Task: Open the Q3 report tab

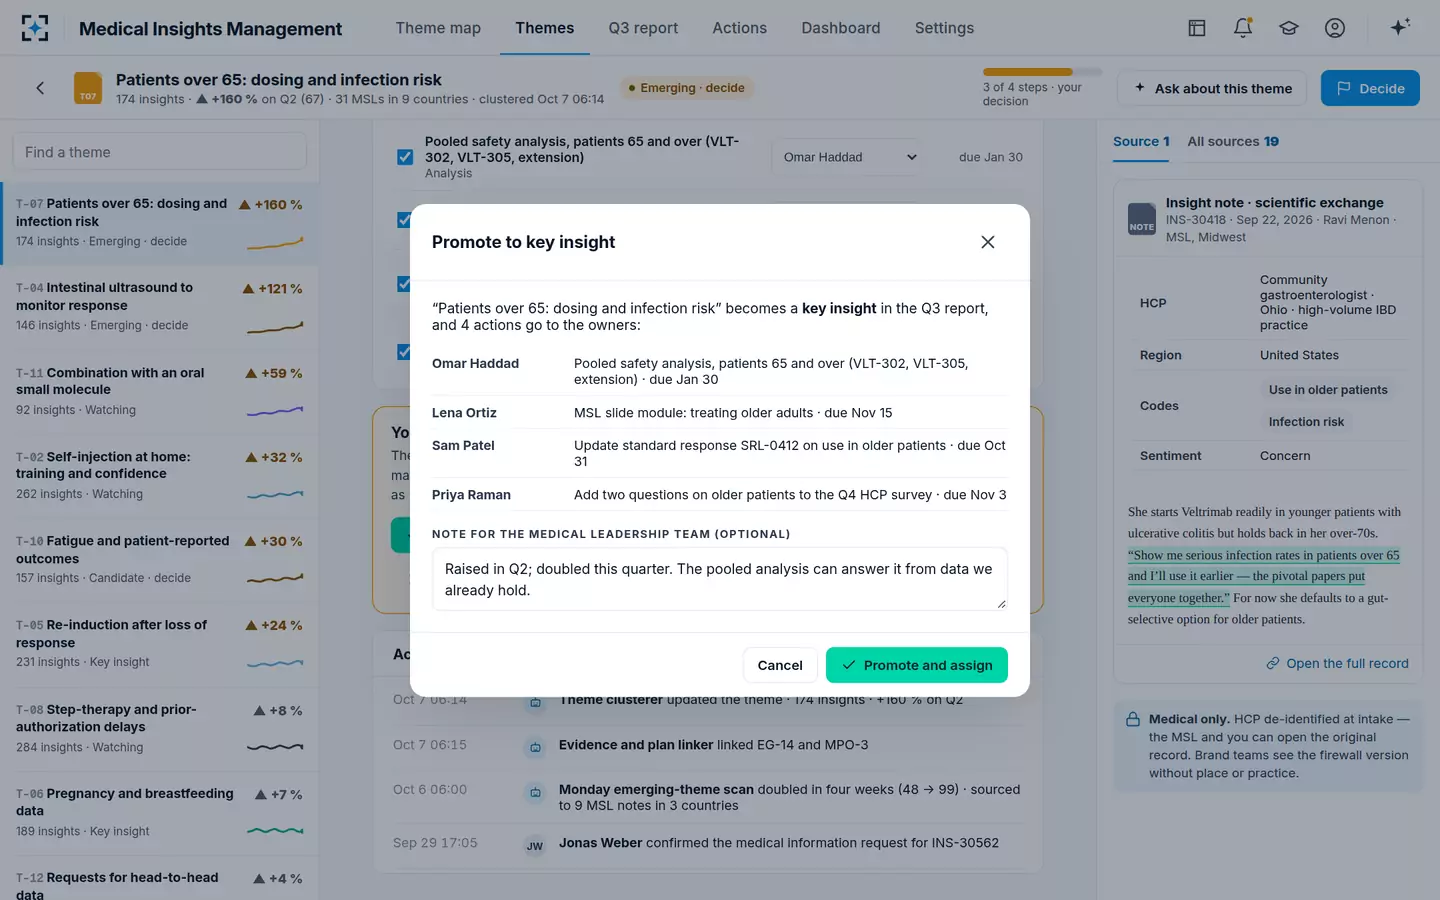Action: [x=643, y=28]
